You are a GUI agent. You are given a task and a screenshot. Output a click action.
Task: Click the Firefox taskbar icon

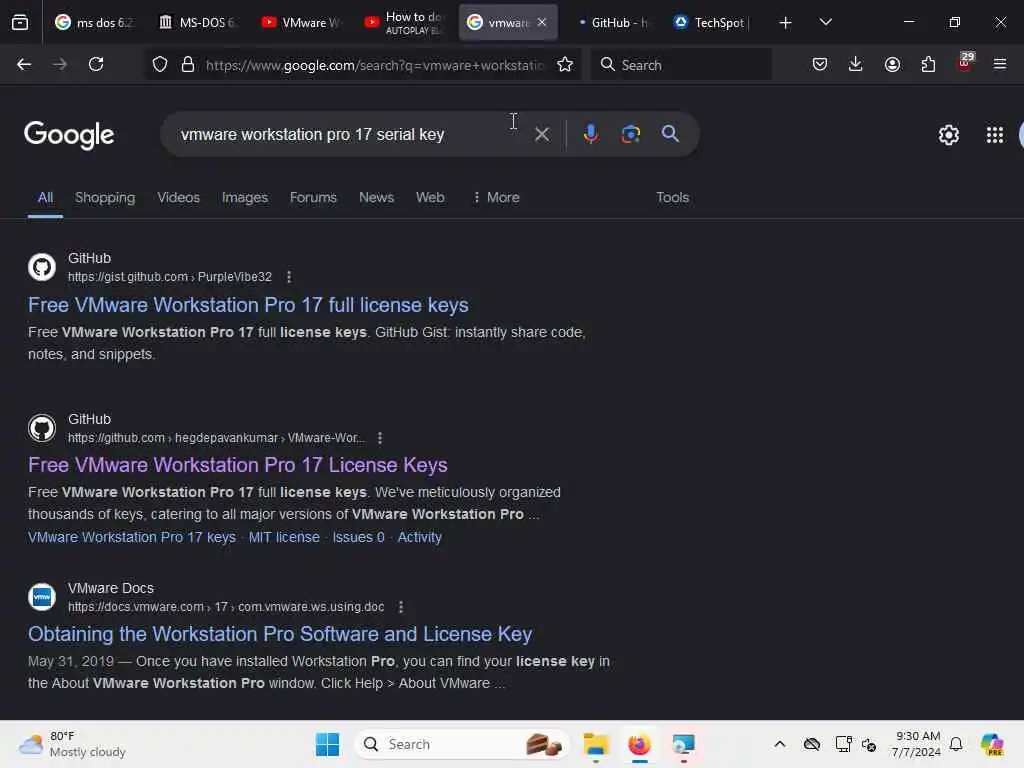click(639, 744)
